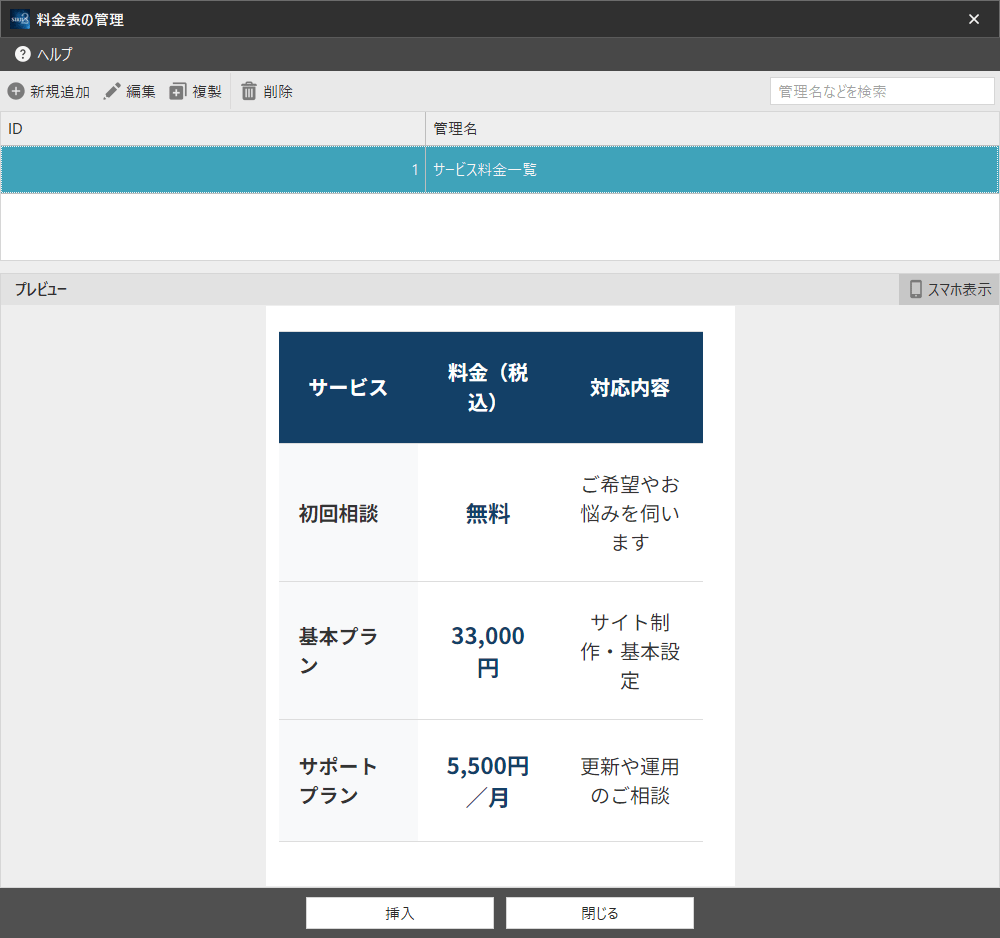This screenshot has width=1000, height=938.
Task: Click the 5,500円／月 price cell
Action: click(x=488, y=781)
